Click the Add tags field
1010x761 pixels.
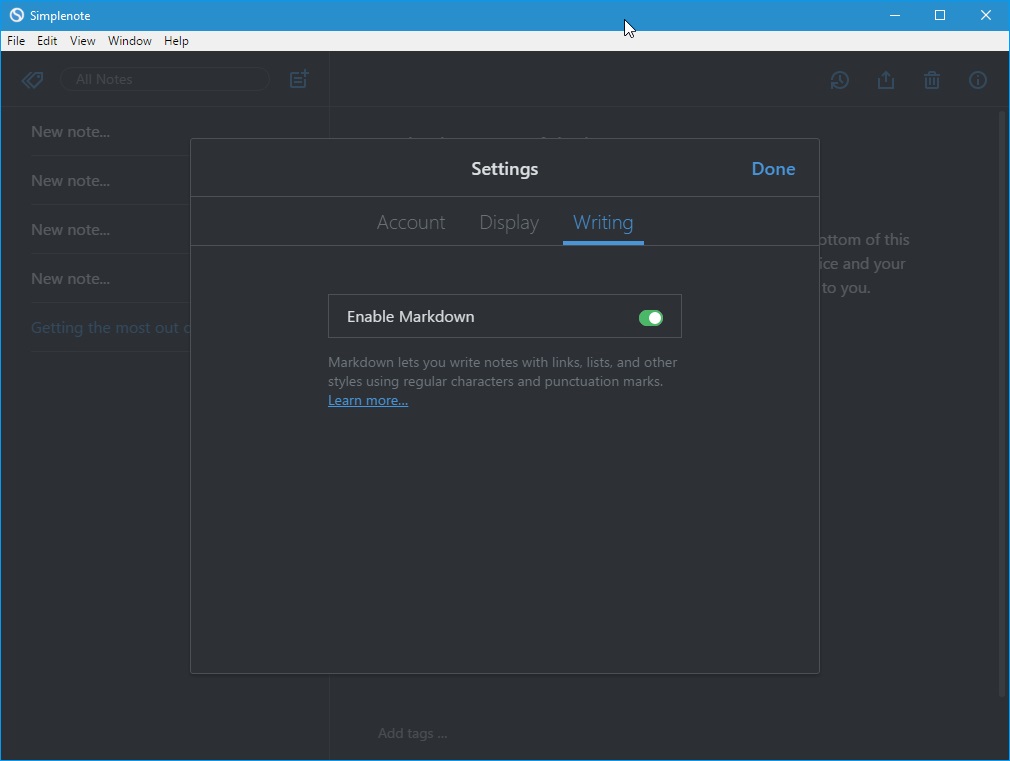(412, 733)
